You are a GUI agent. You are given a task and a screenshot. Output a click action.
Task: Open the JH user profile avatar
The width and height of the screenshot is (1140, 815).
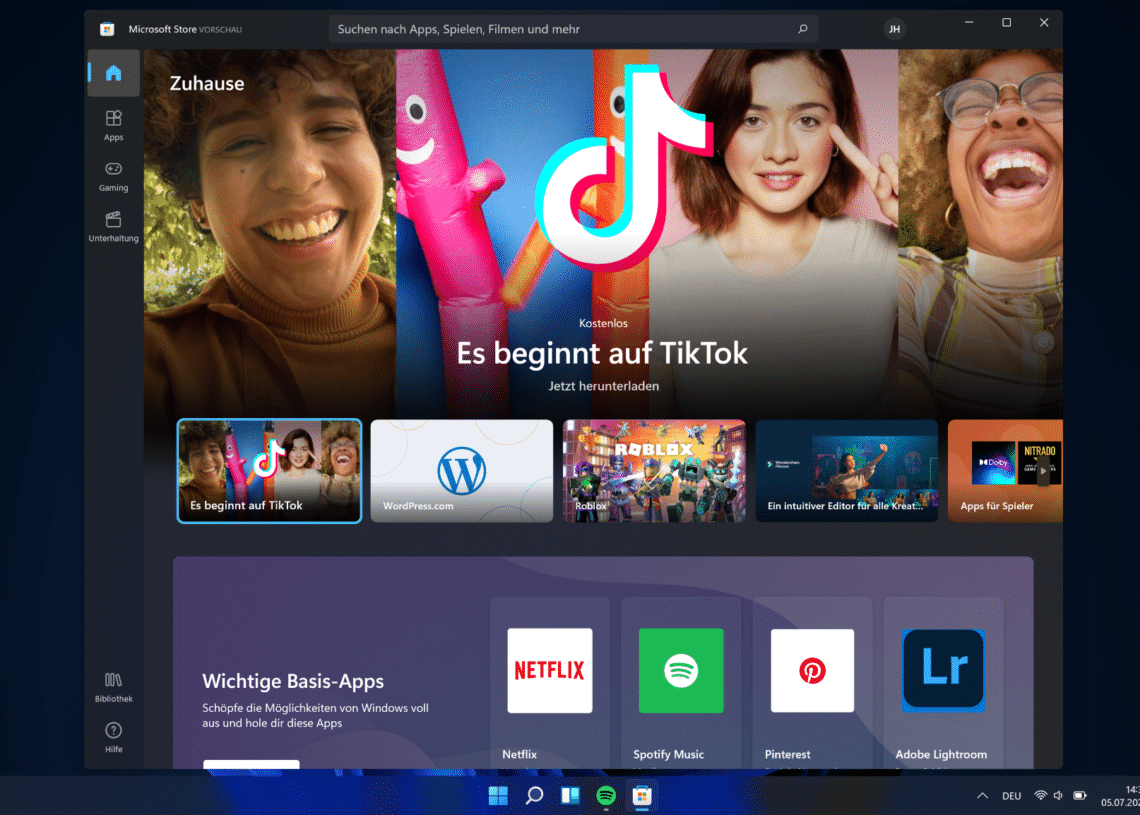894,29
